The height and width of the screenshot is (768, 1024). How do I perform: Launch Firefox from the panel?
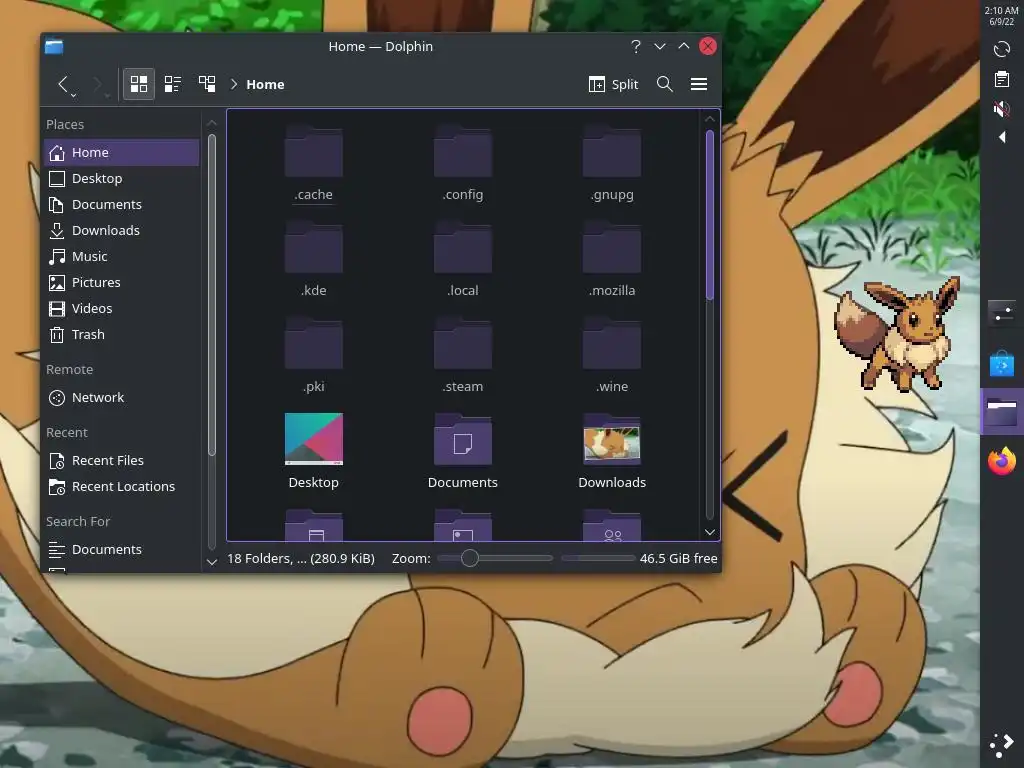tap(1002, 461)
